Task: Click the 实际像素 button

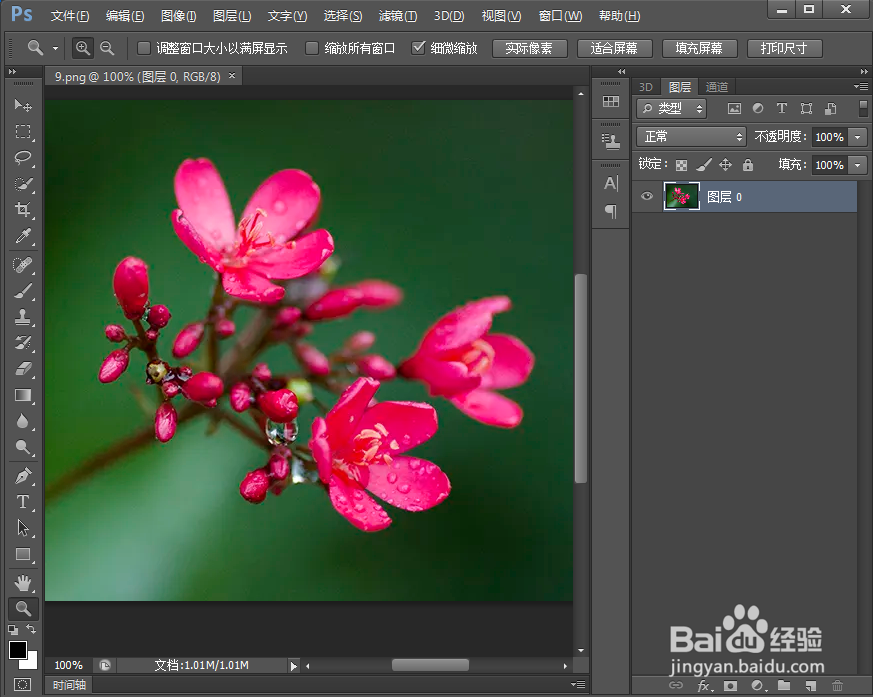Action: coord(529,48)
